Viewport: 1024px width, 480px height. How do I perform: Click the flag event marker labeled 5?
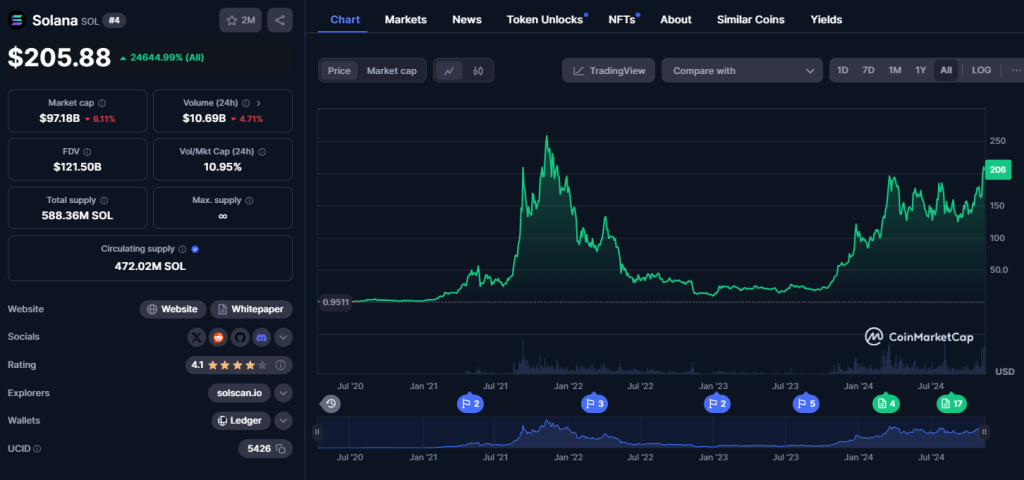[x=807, y=404]
